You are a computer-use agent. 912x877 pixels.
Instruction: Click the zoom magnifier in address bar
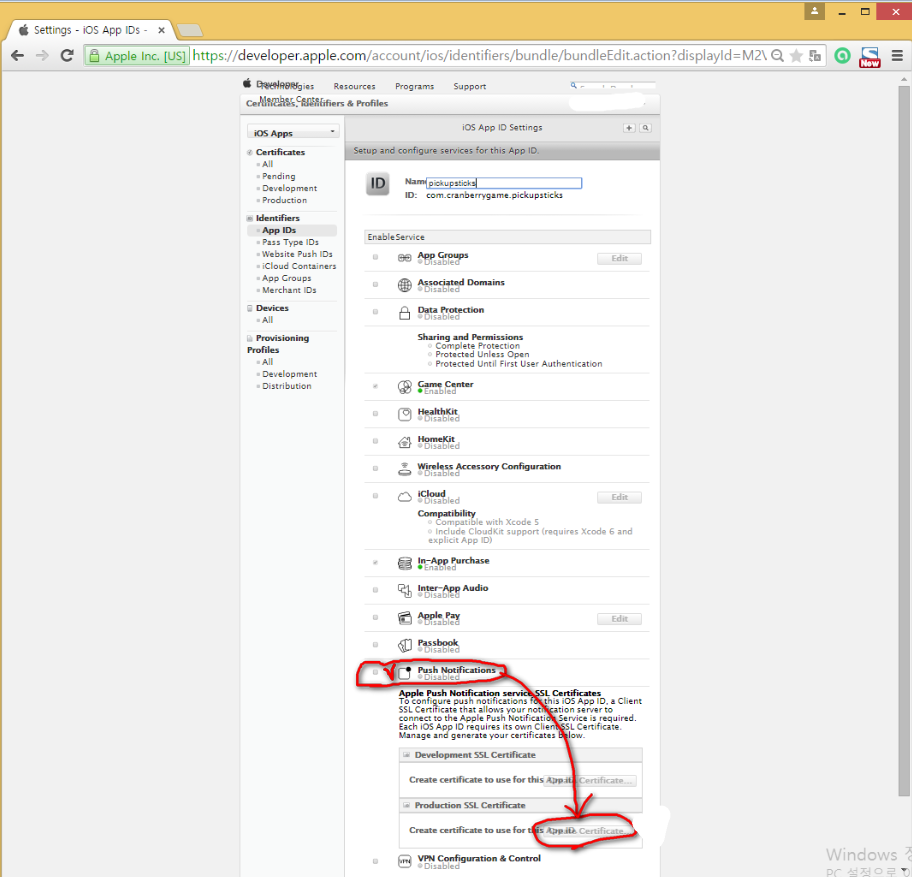coord(777,56)
